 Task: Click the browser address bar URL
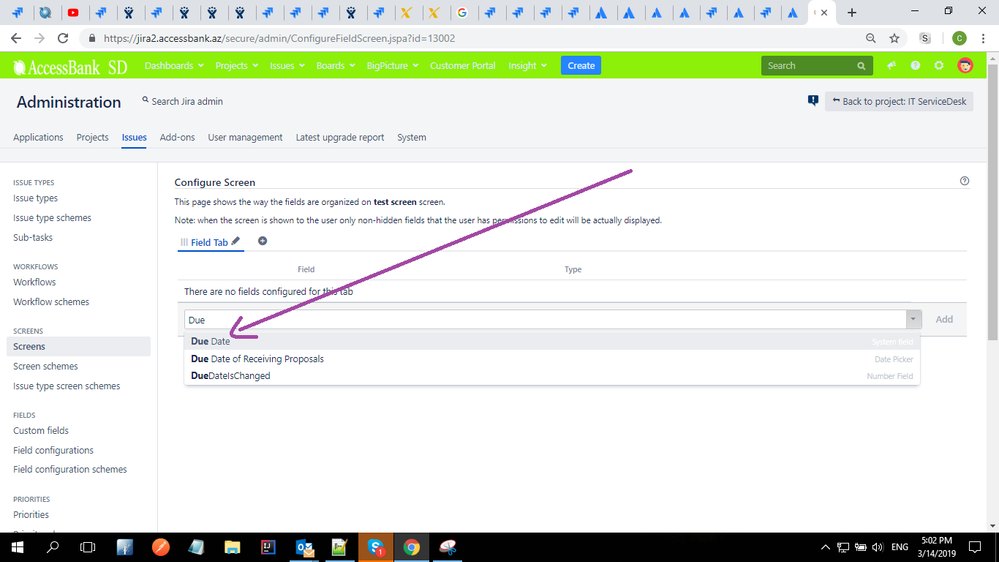[280, 38]
